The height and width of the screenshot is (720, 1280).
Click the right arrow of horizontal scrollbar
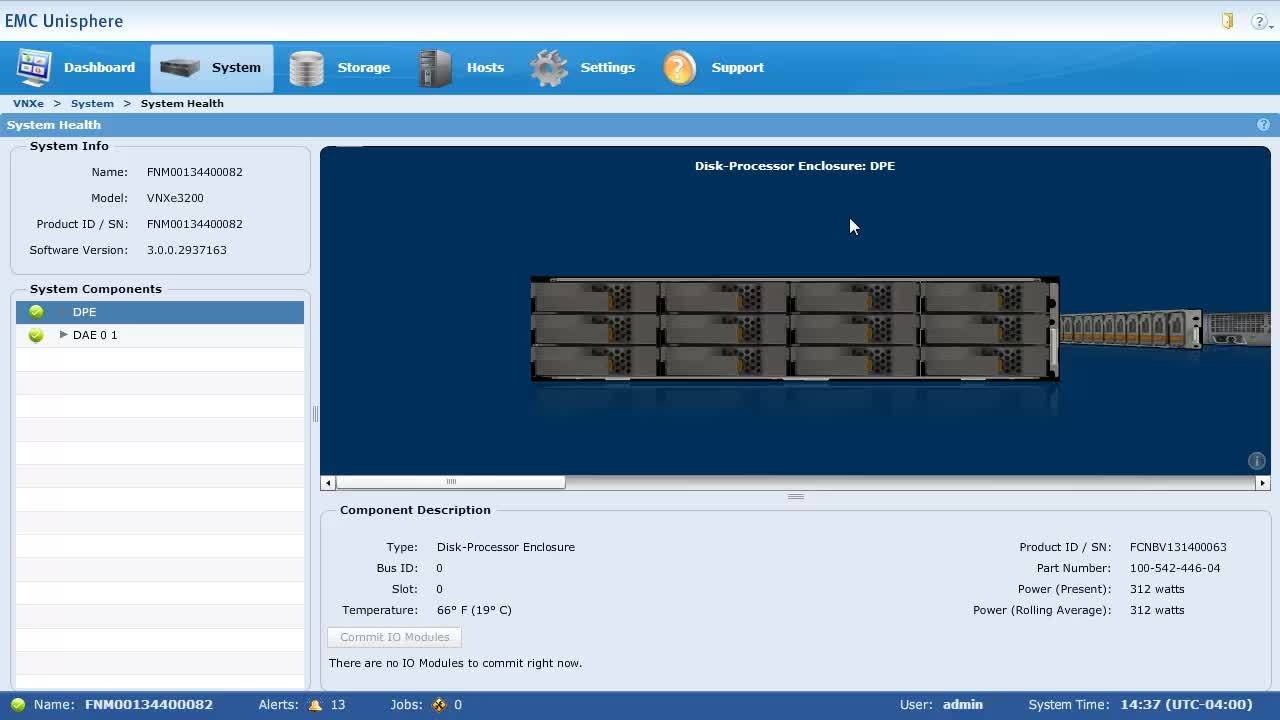(1262, 483)
